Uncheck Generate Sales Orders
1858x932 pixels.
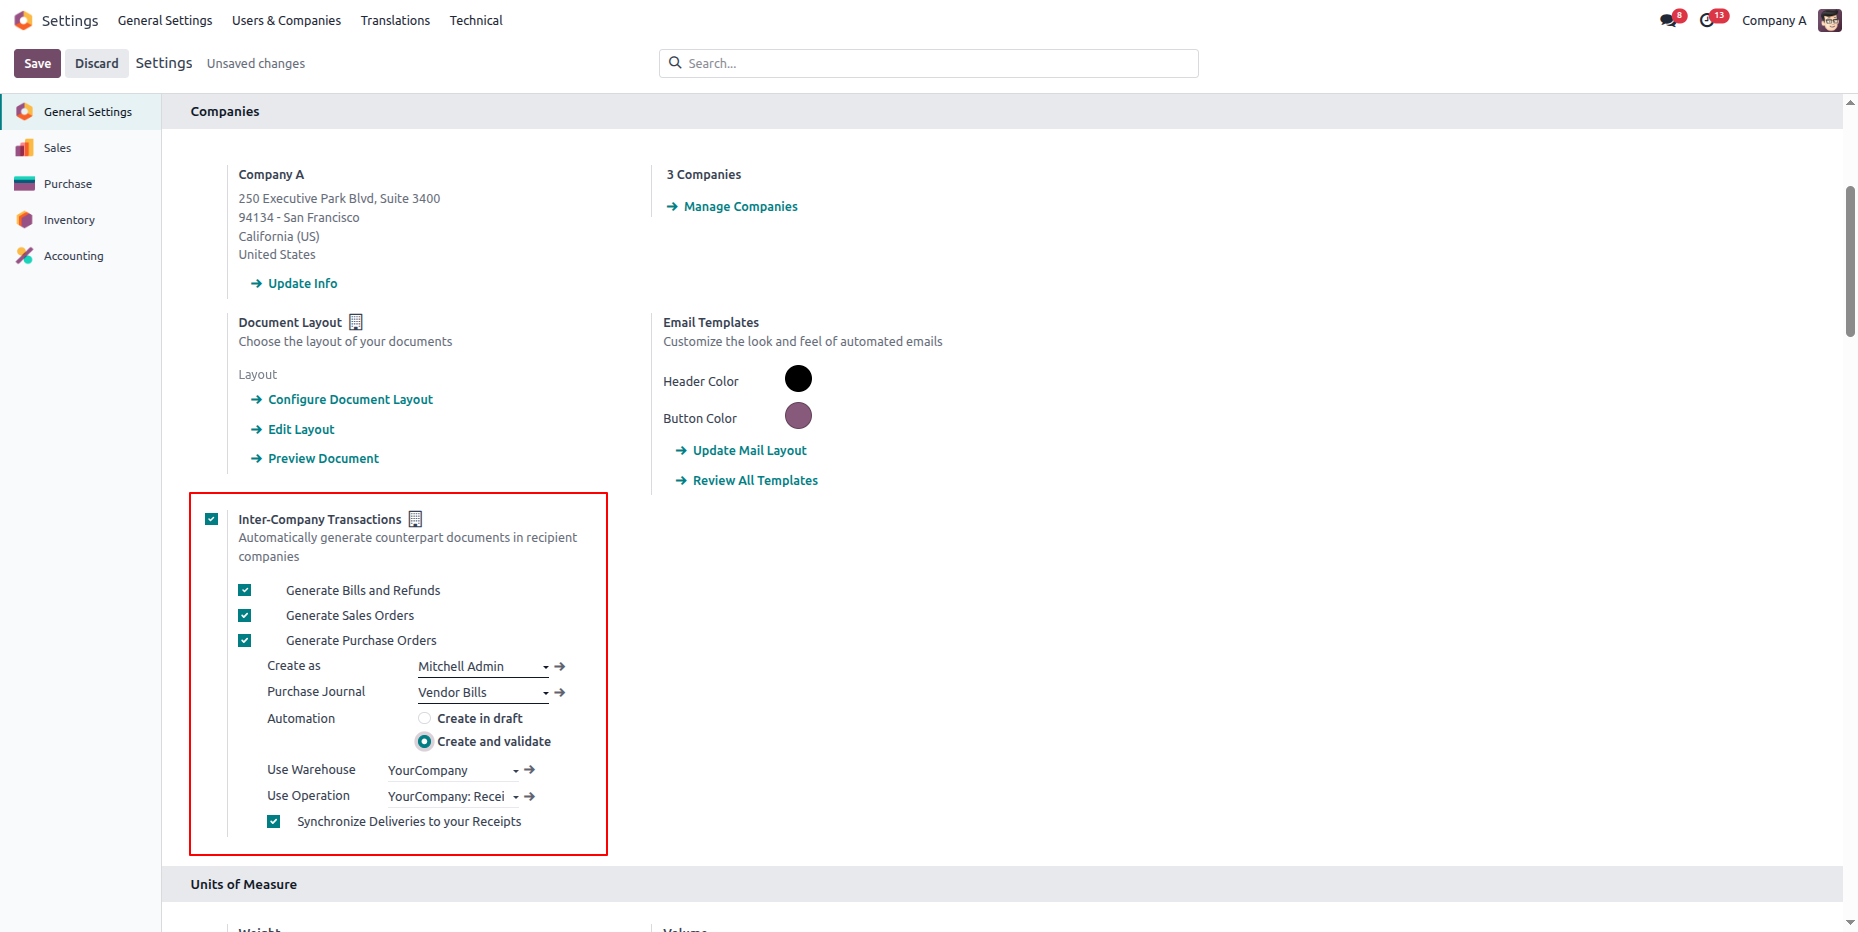coord(245,615)
